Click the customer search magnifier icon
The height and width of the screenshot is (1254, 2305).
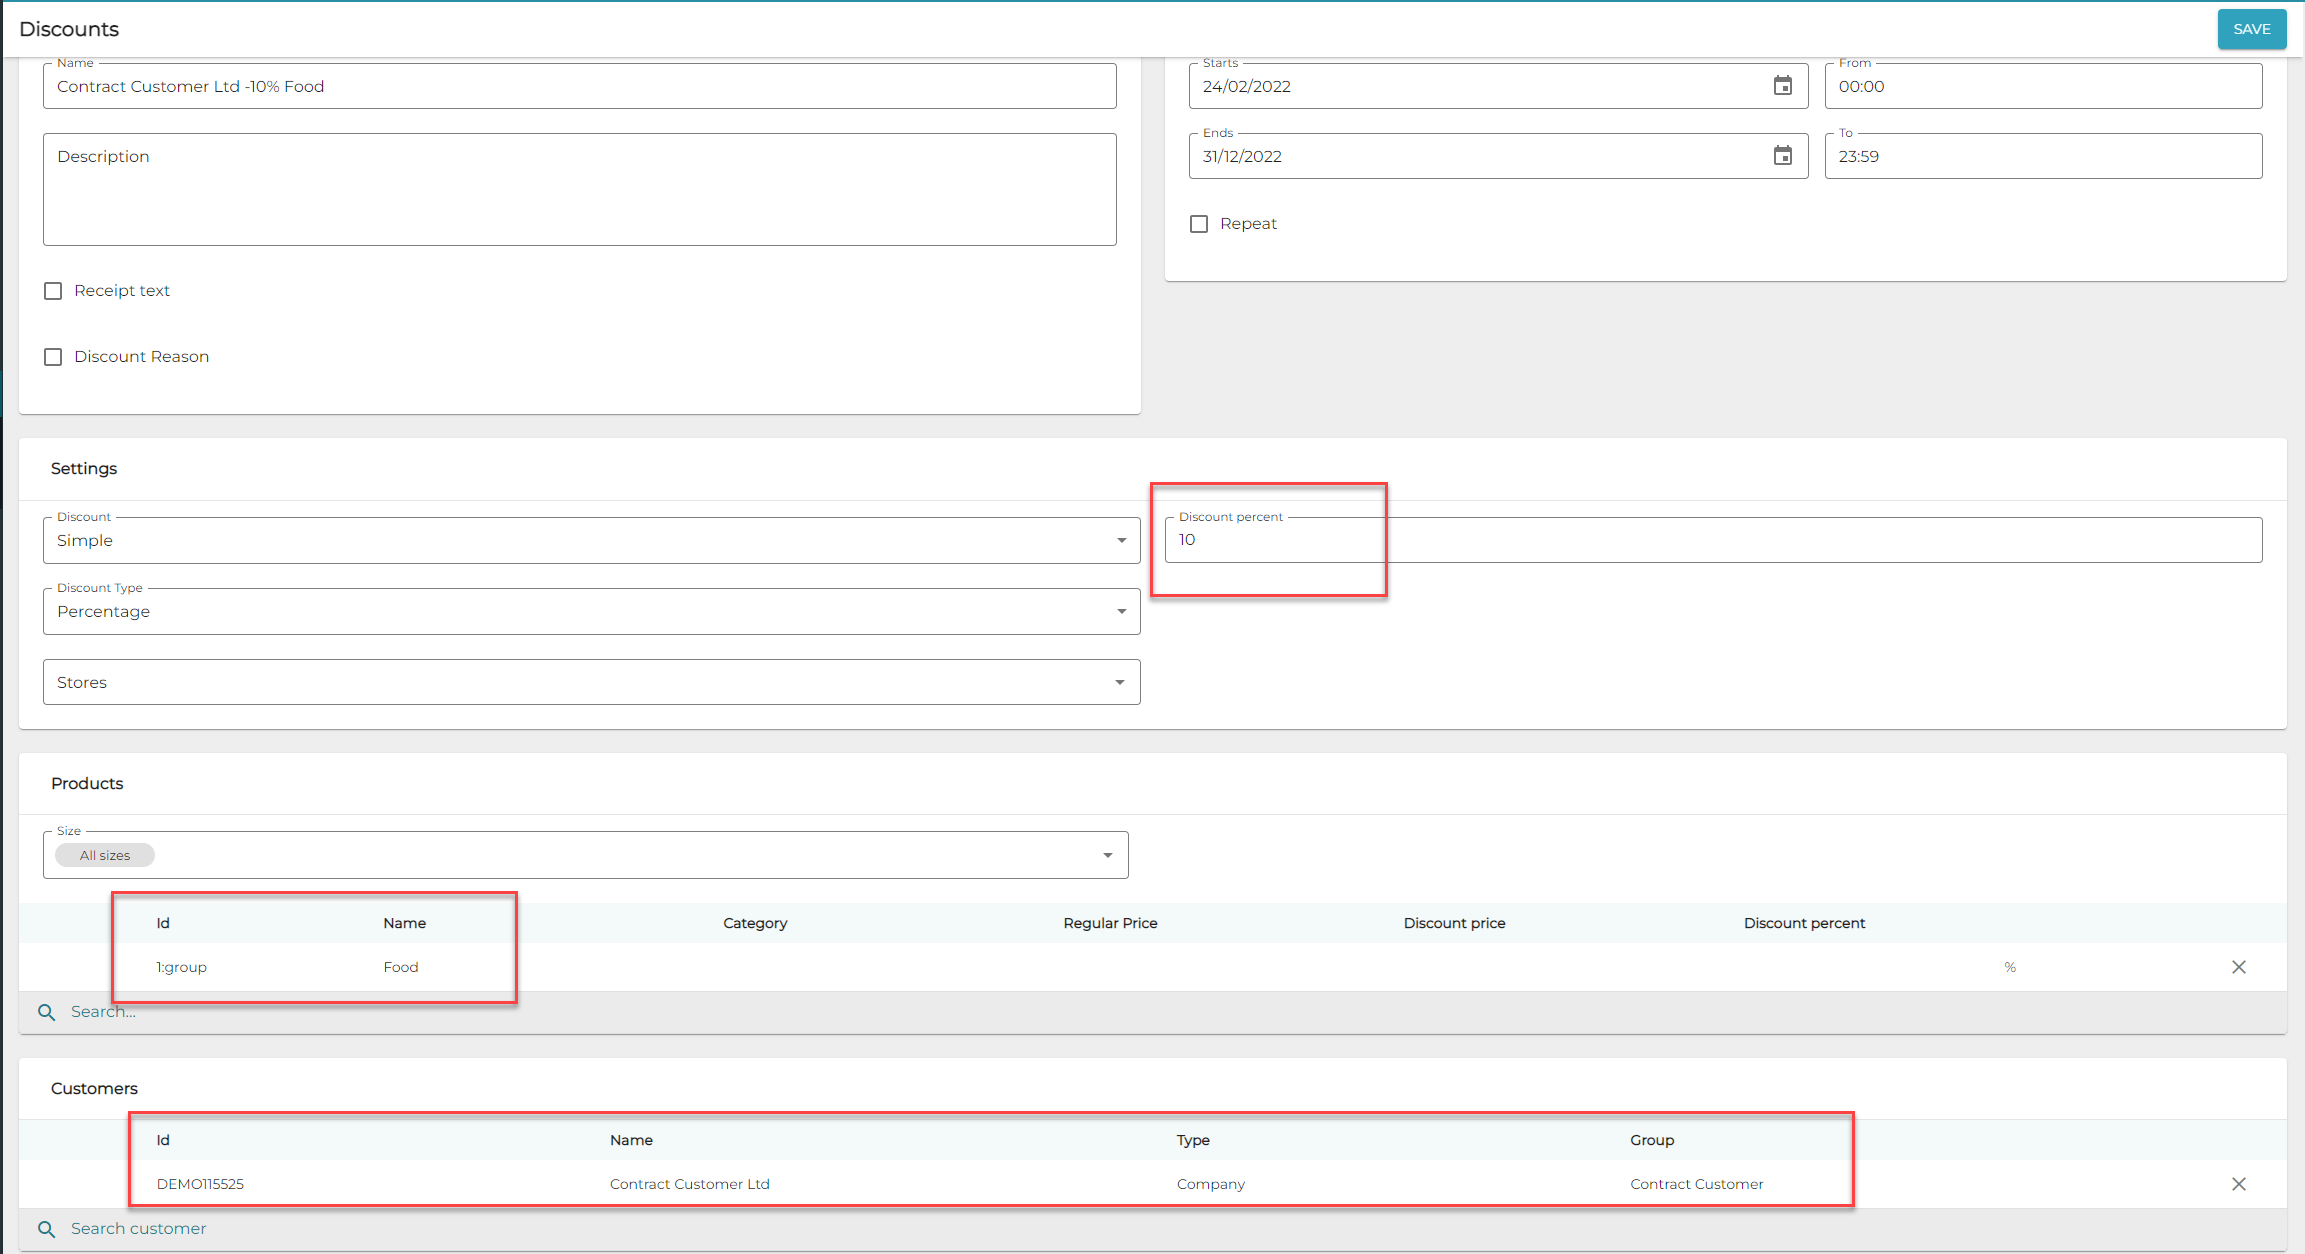[x=46, y=1229]
